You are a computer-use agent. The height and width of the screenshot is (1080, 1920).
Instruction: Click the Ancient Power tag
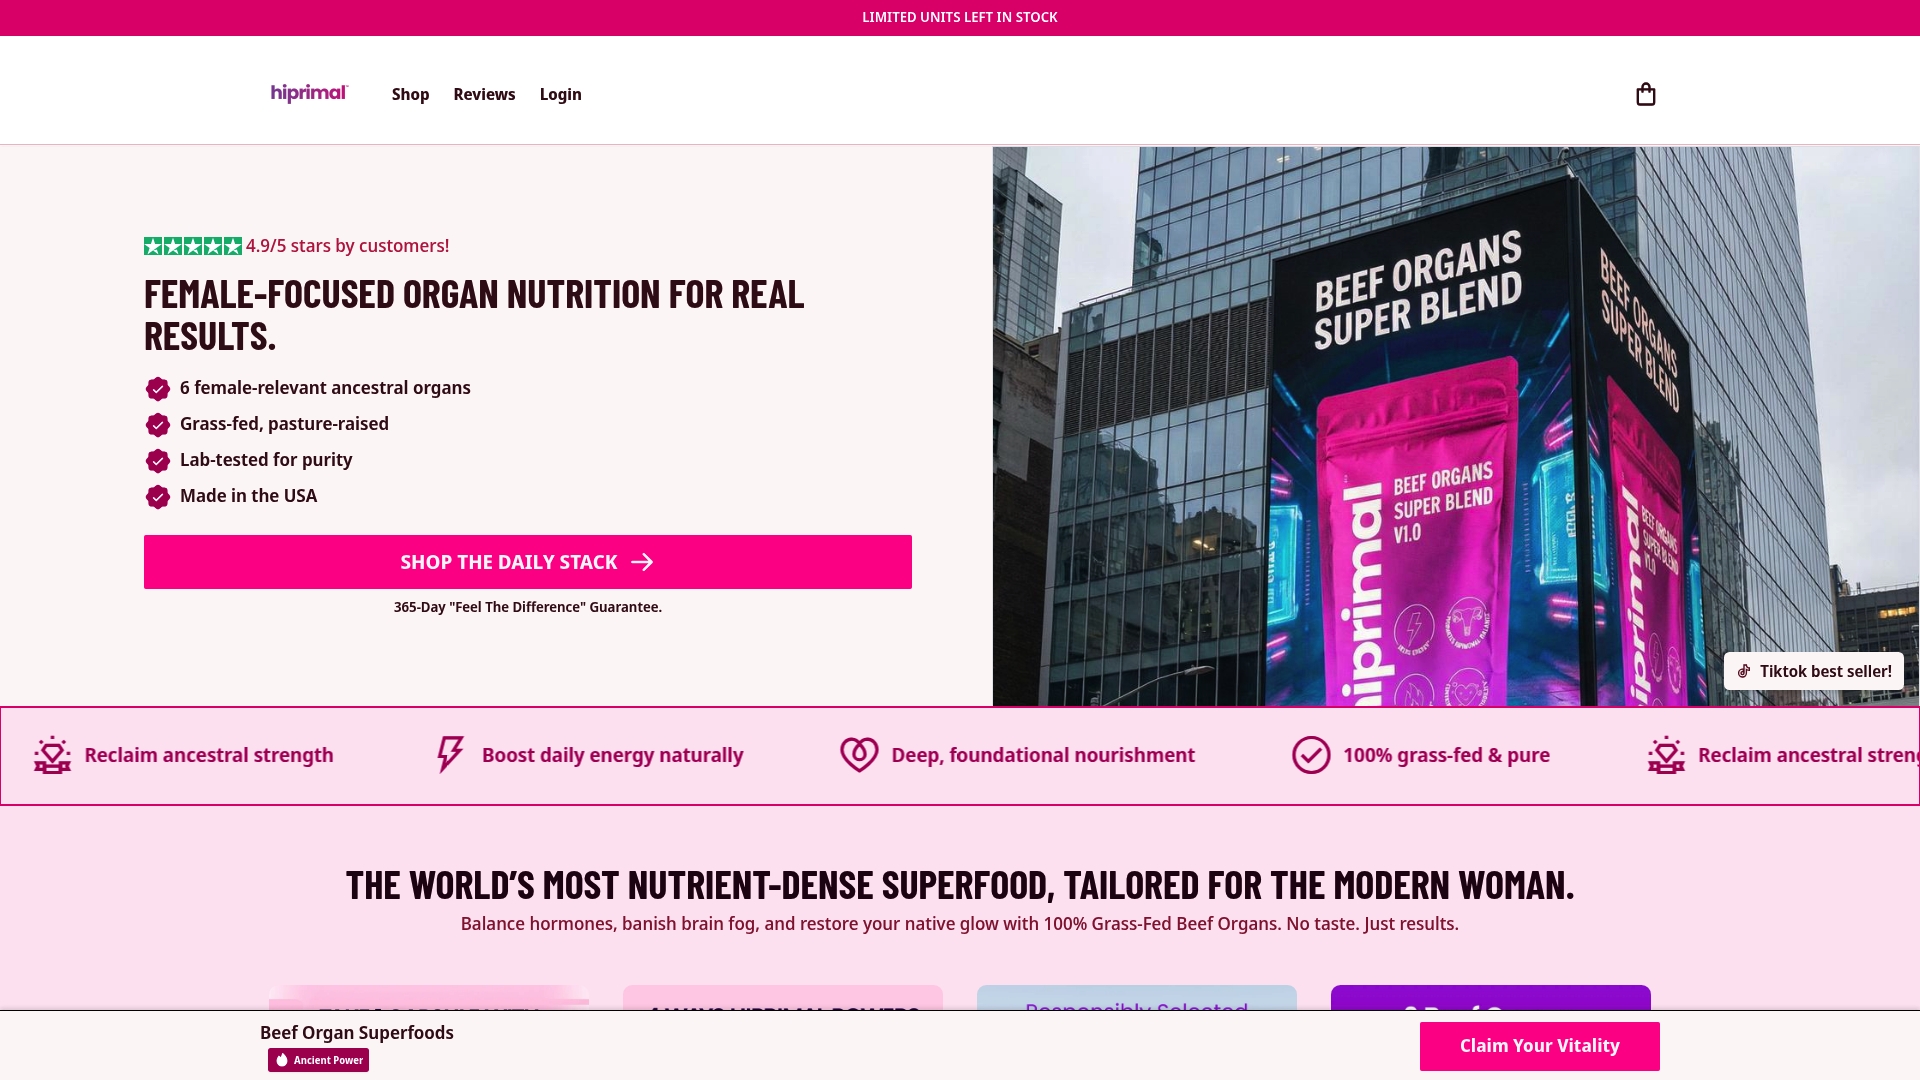coord(318,1060)
